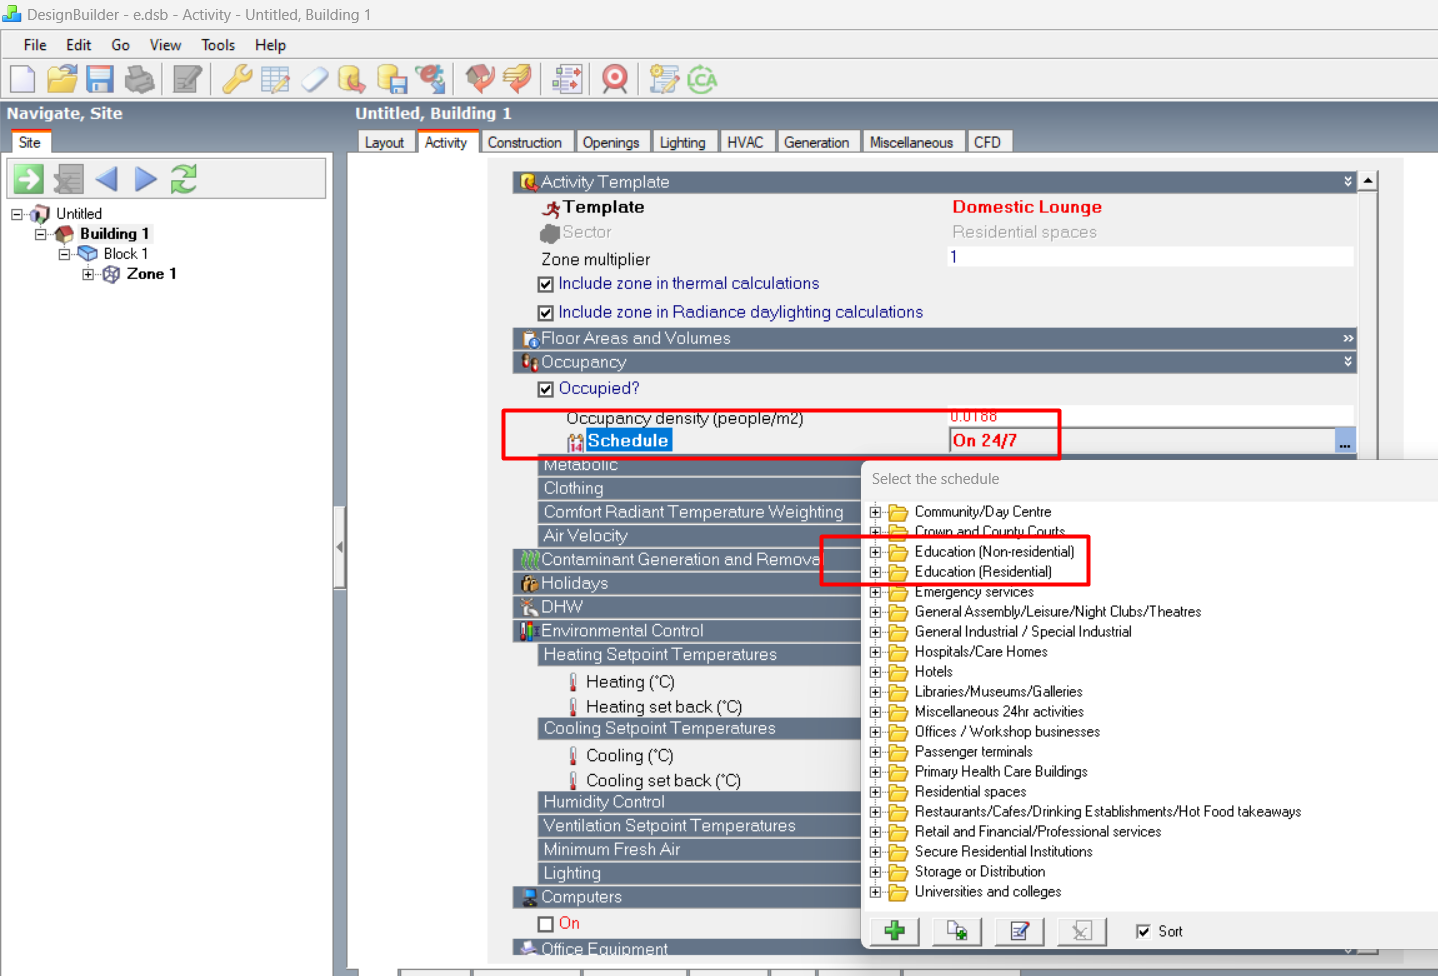Uncheck the Occupied? checkbox
Screen dimensions: 1438x976
[545, 389]
